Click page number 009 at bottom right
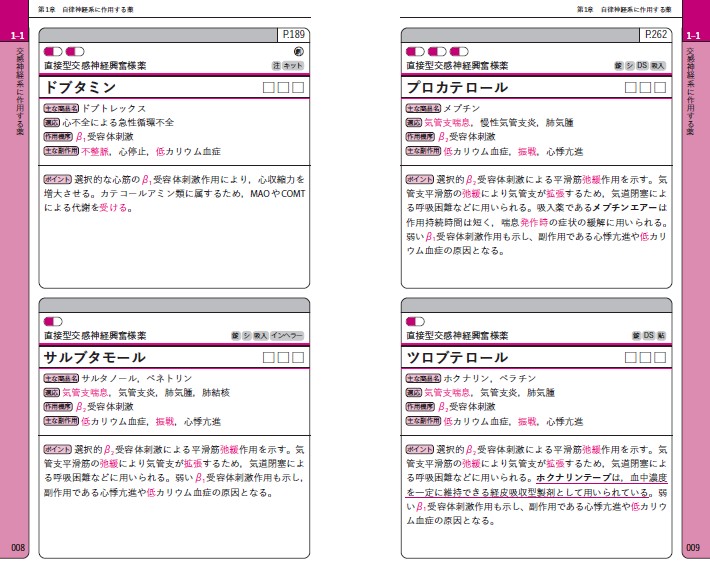This screenshot has height=563, width=710. click(695, 548)
